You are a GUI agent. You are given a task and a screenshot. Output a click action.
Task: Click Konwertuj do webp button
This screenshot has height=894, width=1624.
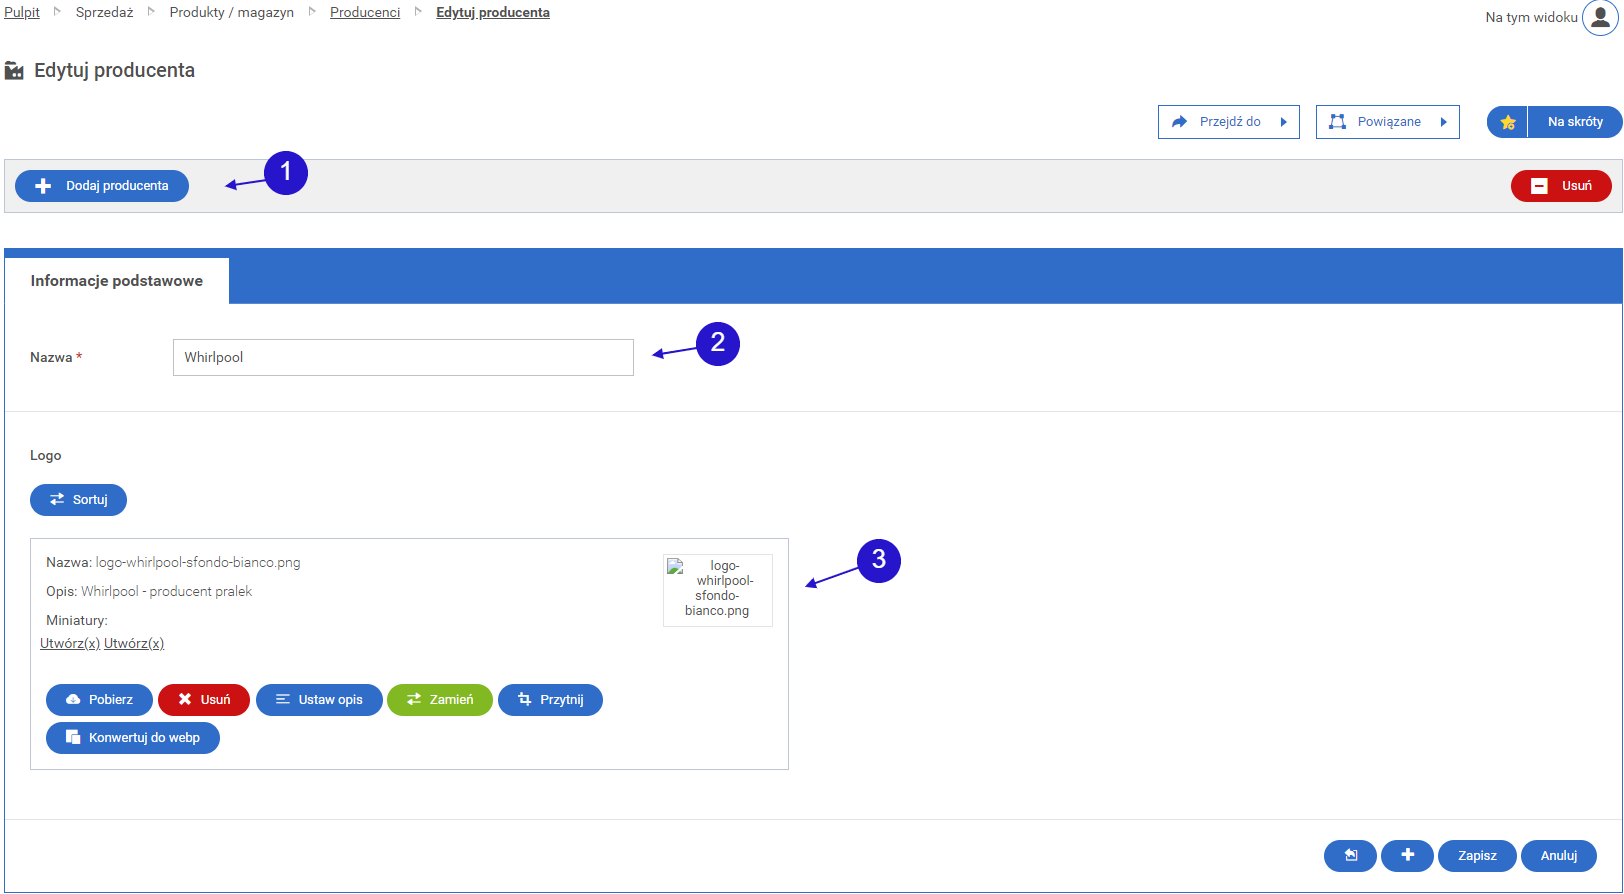pos(133,738)
